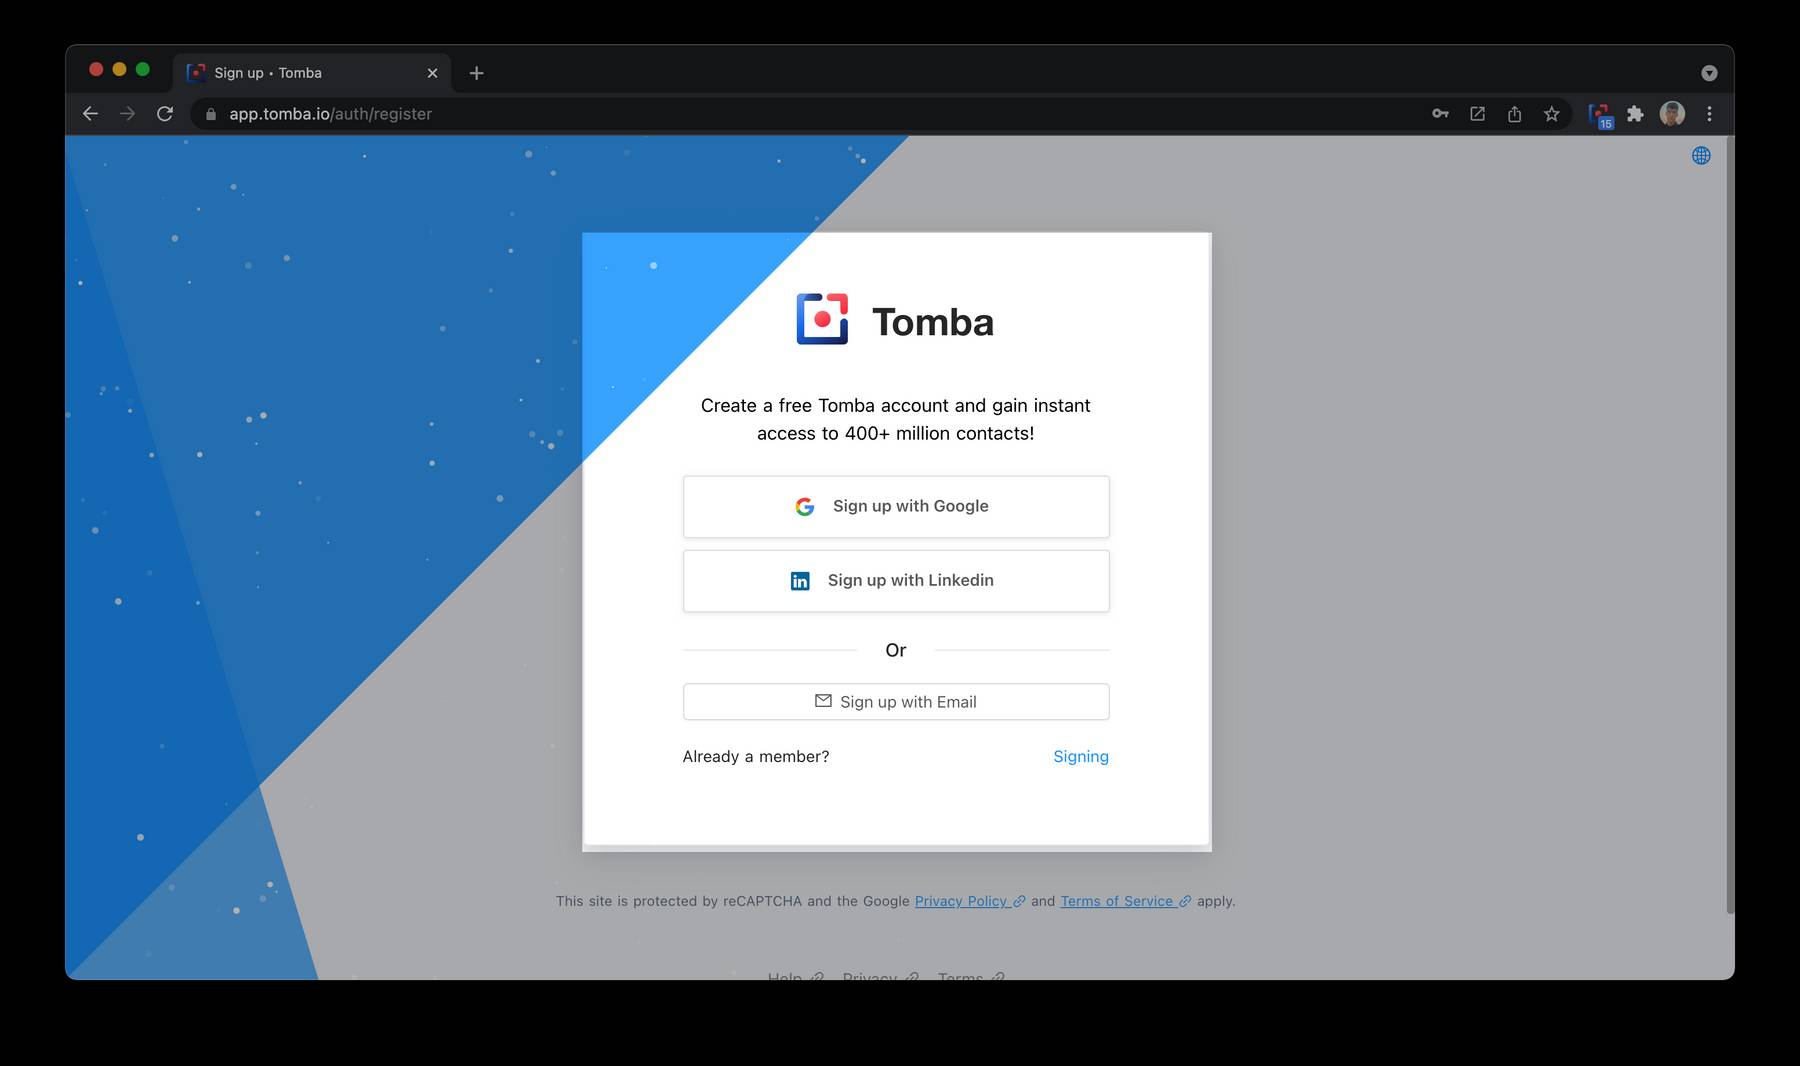This screenshot has height=1066, width=1800.
Task: Click the Chrome profile avatar
Action: click(x=1672, y=114)
